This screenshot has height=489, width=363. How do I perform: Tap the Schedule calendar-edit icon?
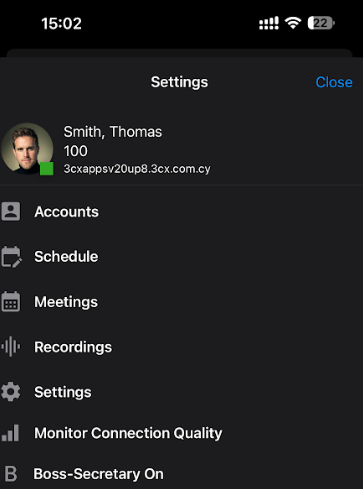coord(11,257)
